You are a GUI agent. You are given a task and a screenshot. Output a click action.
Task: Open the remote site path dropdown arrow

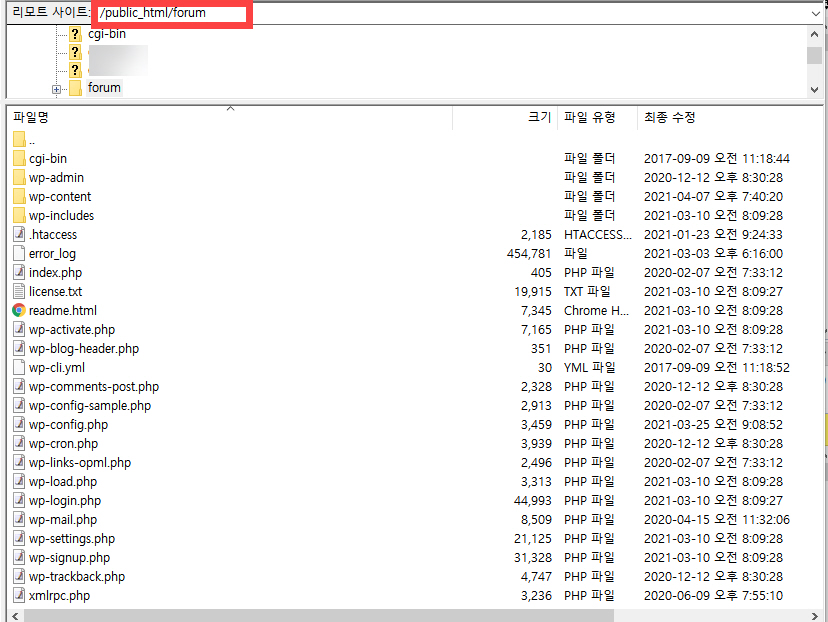(815, 13)
